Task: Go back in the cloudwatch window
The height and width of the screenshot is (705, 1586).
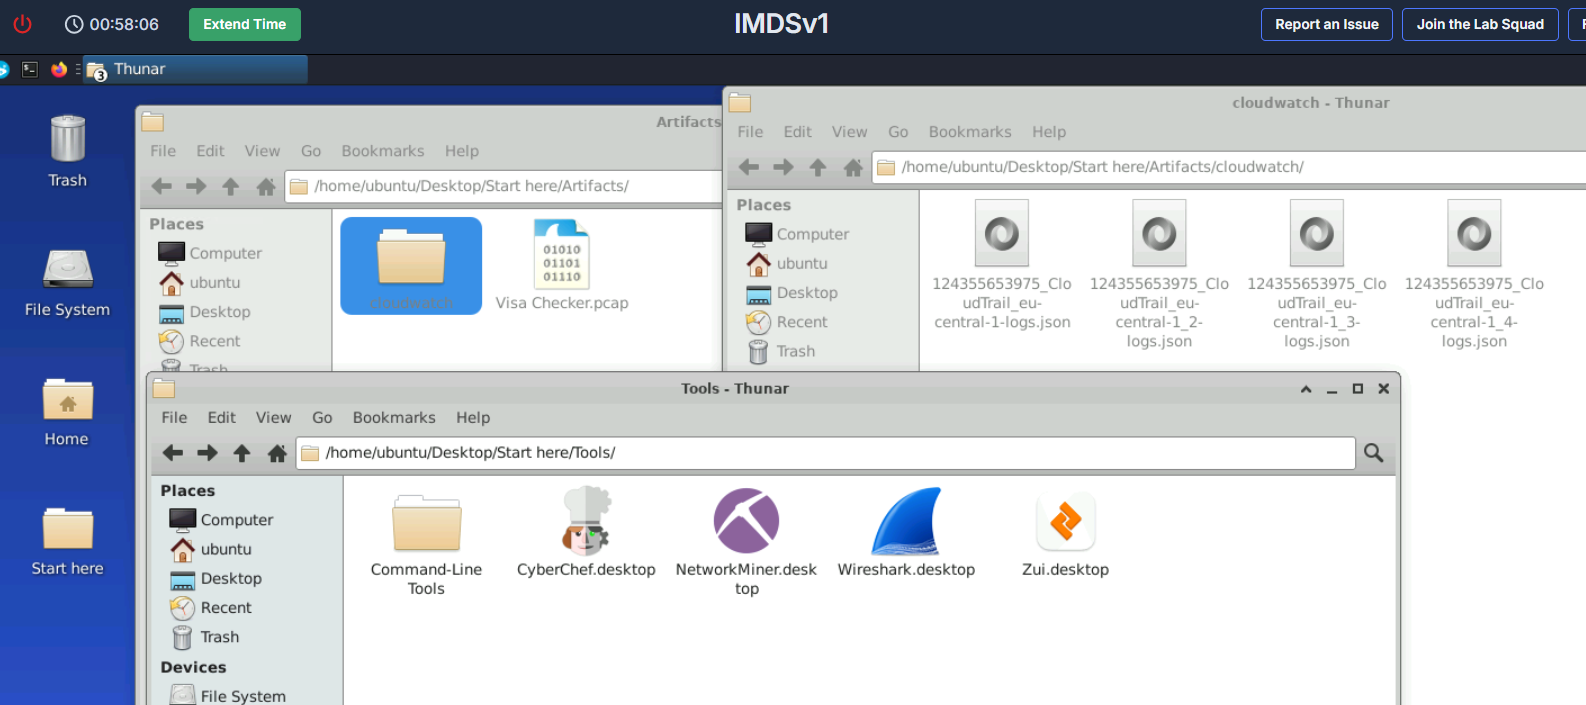Action: pos(749,167)
